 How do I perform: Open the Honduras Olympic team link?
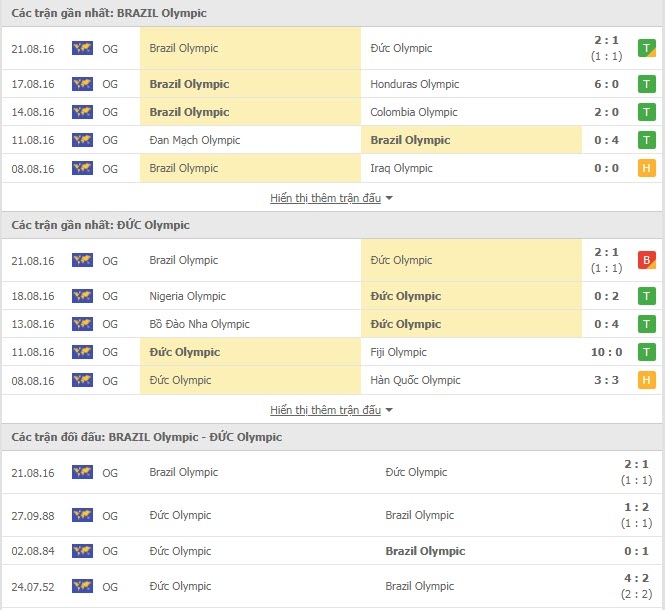click(x=414, y=84)
